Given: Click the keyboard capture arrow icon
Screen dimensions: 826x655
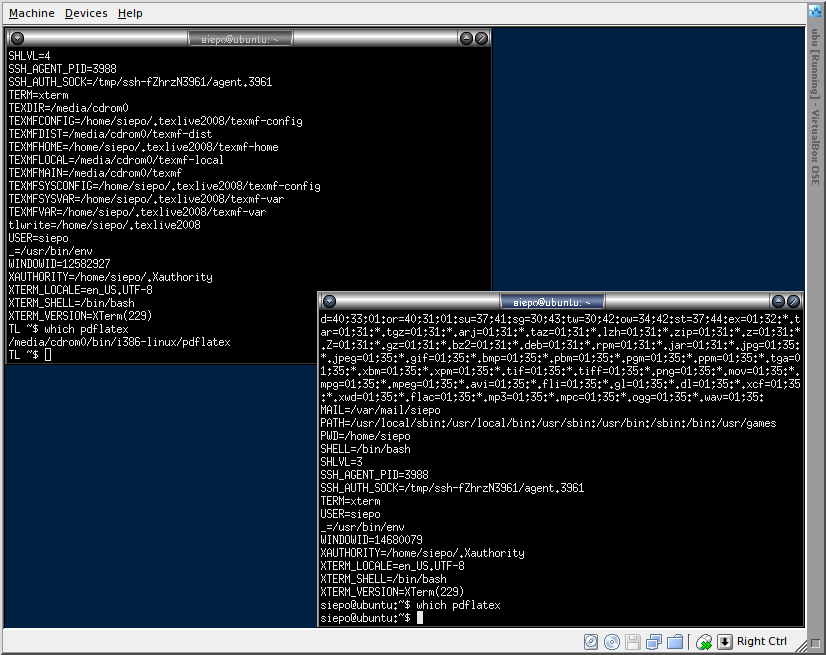Looking at the screenshot, I should [726, 641].
